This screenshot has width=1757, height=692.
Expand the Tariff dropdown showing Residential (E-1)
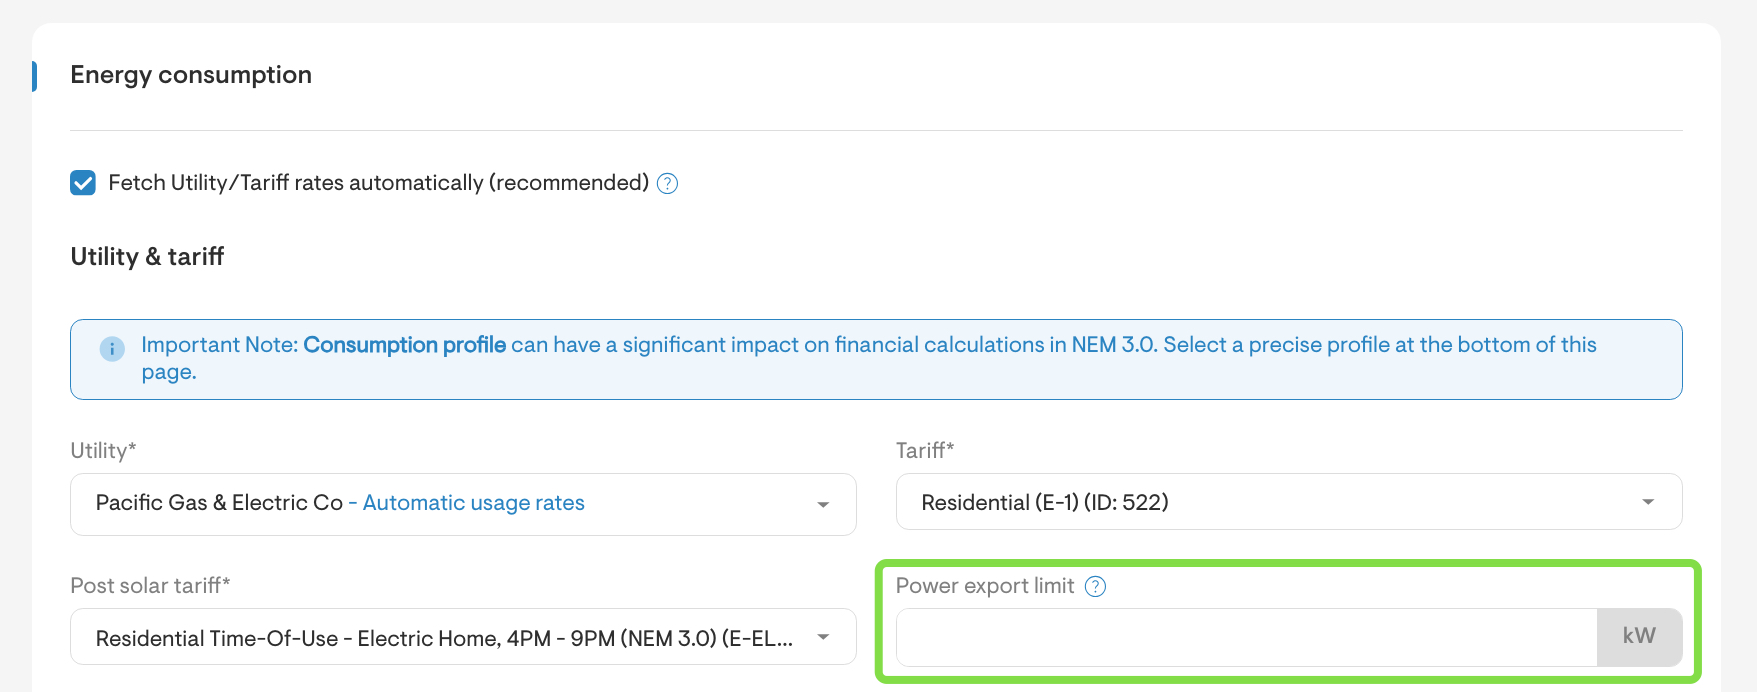click(x=1270, y=502)
